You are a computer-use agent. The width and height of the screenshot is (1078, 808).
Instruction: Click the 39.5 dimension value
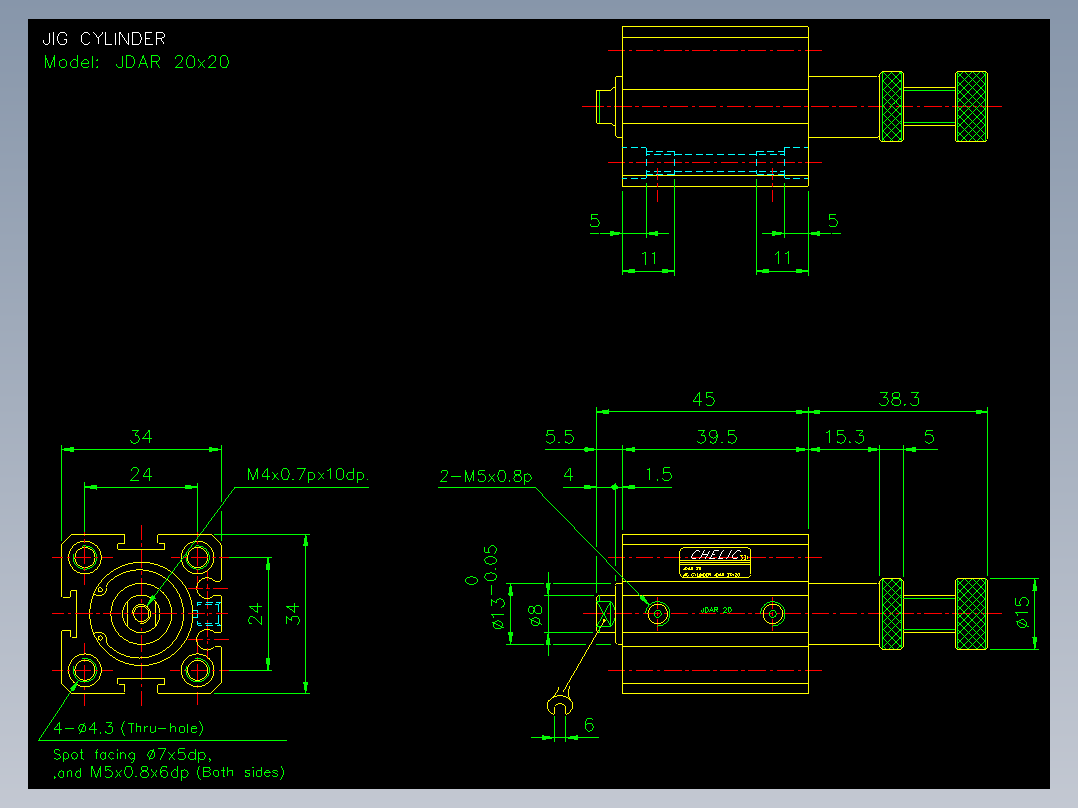coord(716,437)
